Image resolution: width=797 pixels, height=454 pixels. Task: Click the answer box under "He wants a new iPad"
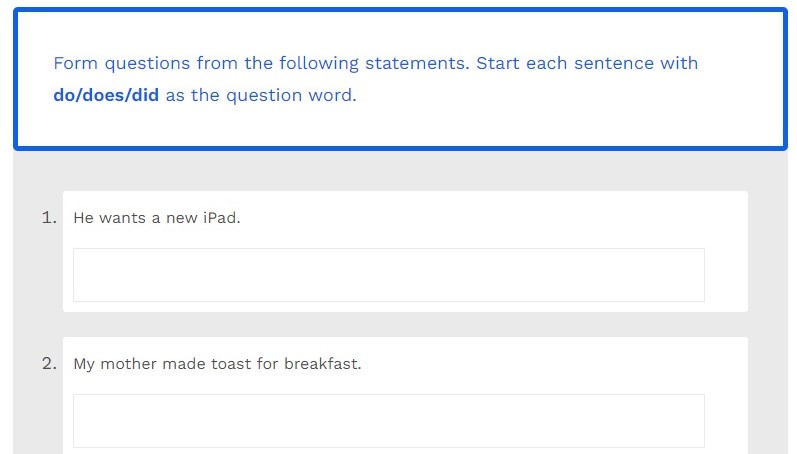coord(388,275)
